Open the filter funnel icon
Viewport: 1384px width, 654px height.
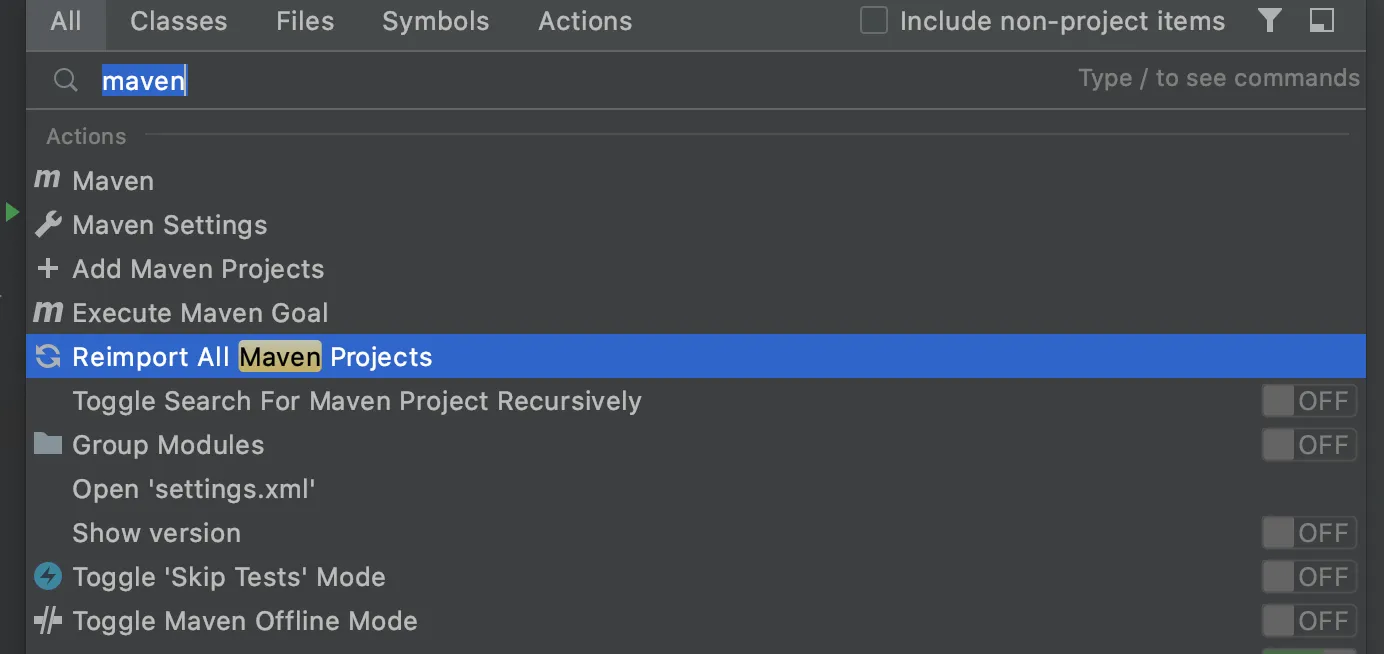pos(1270,21)
